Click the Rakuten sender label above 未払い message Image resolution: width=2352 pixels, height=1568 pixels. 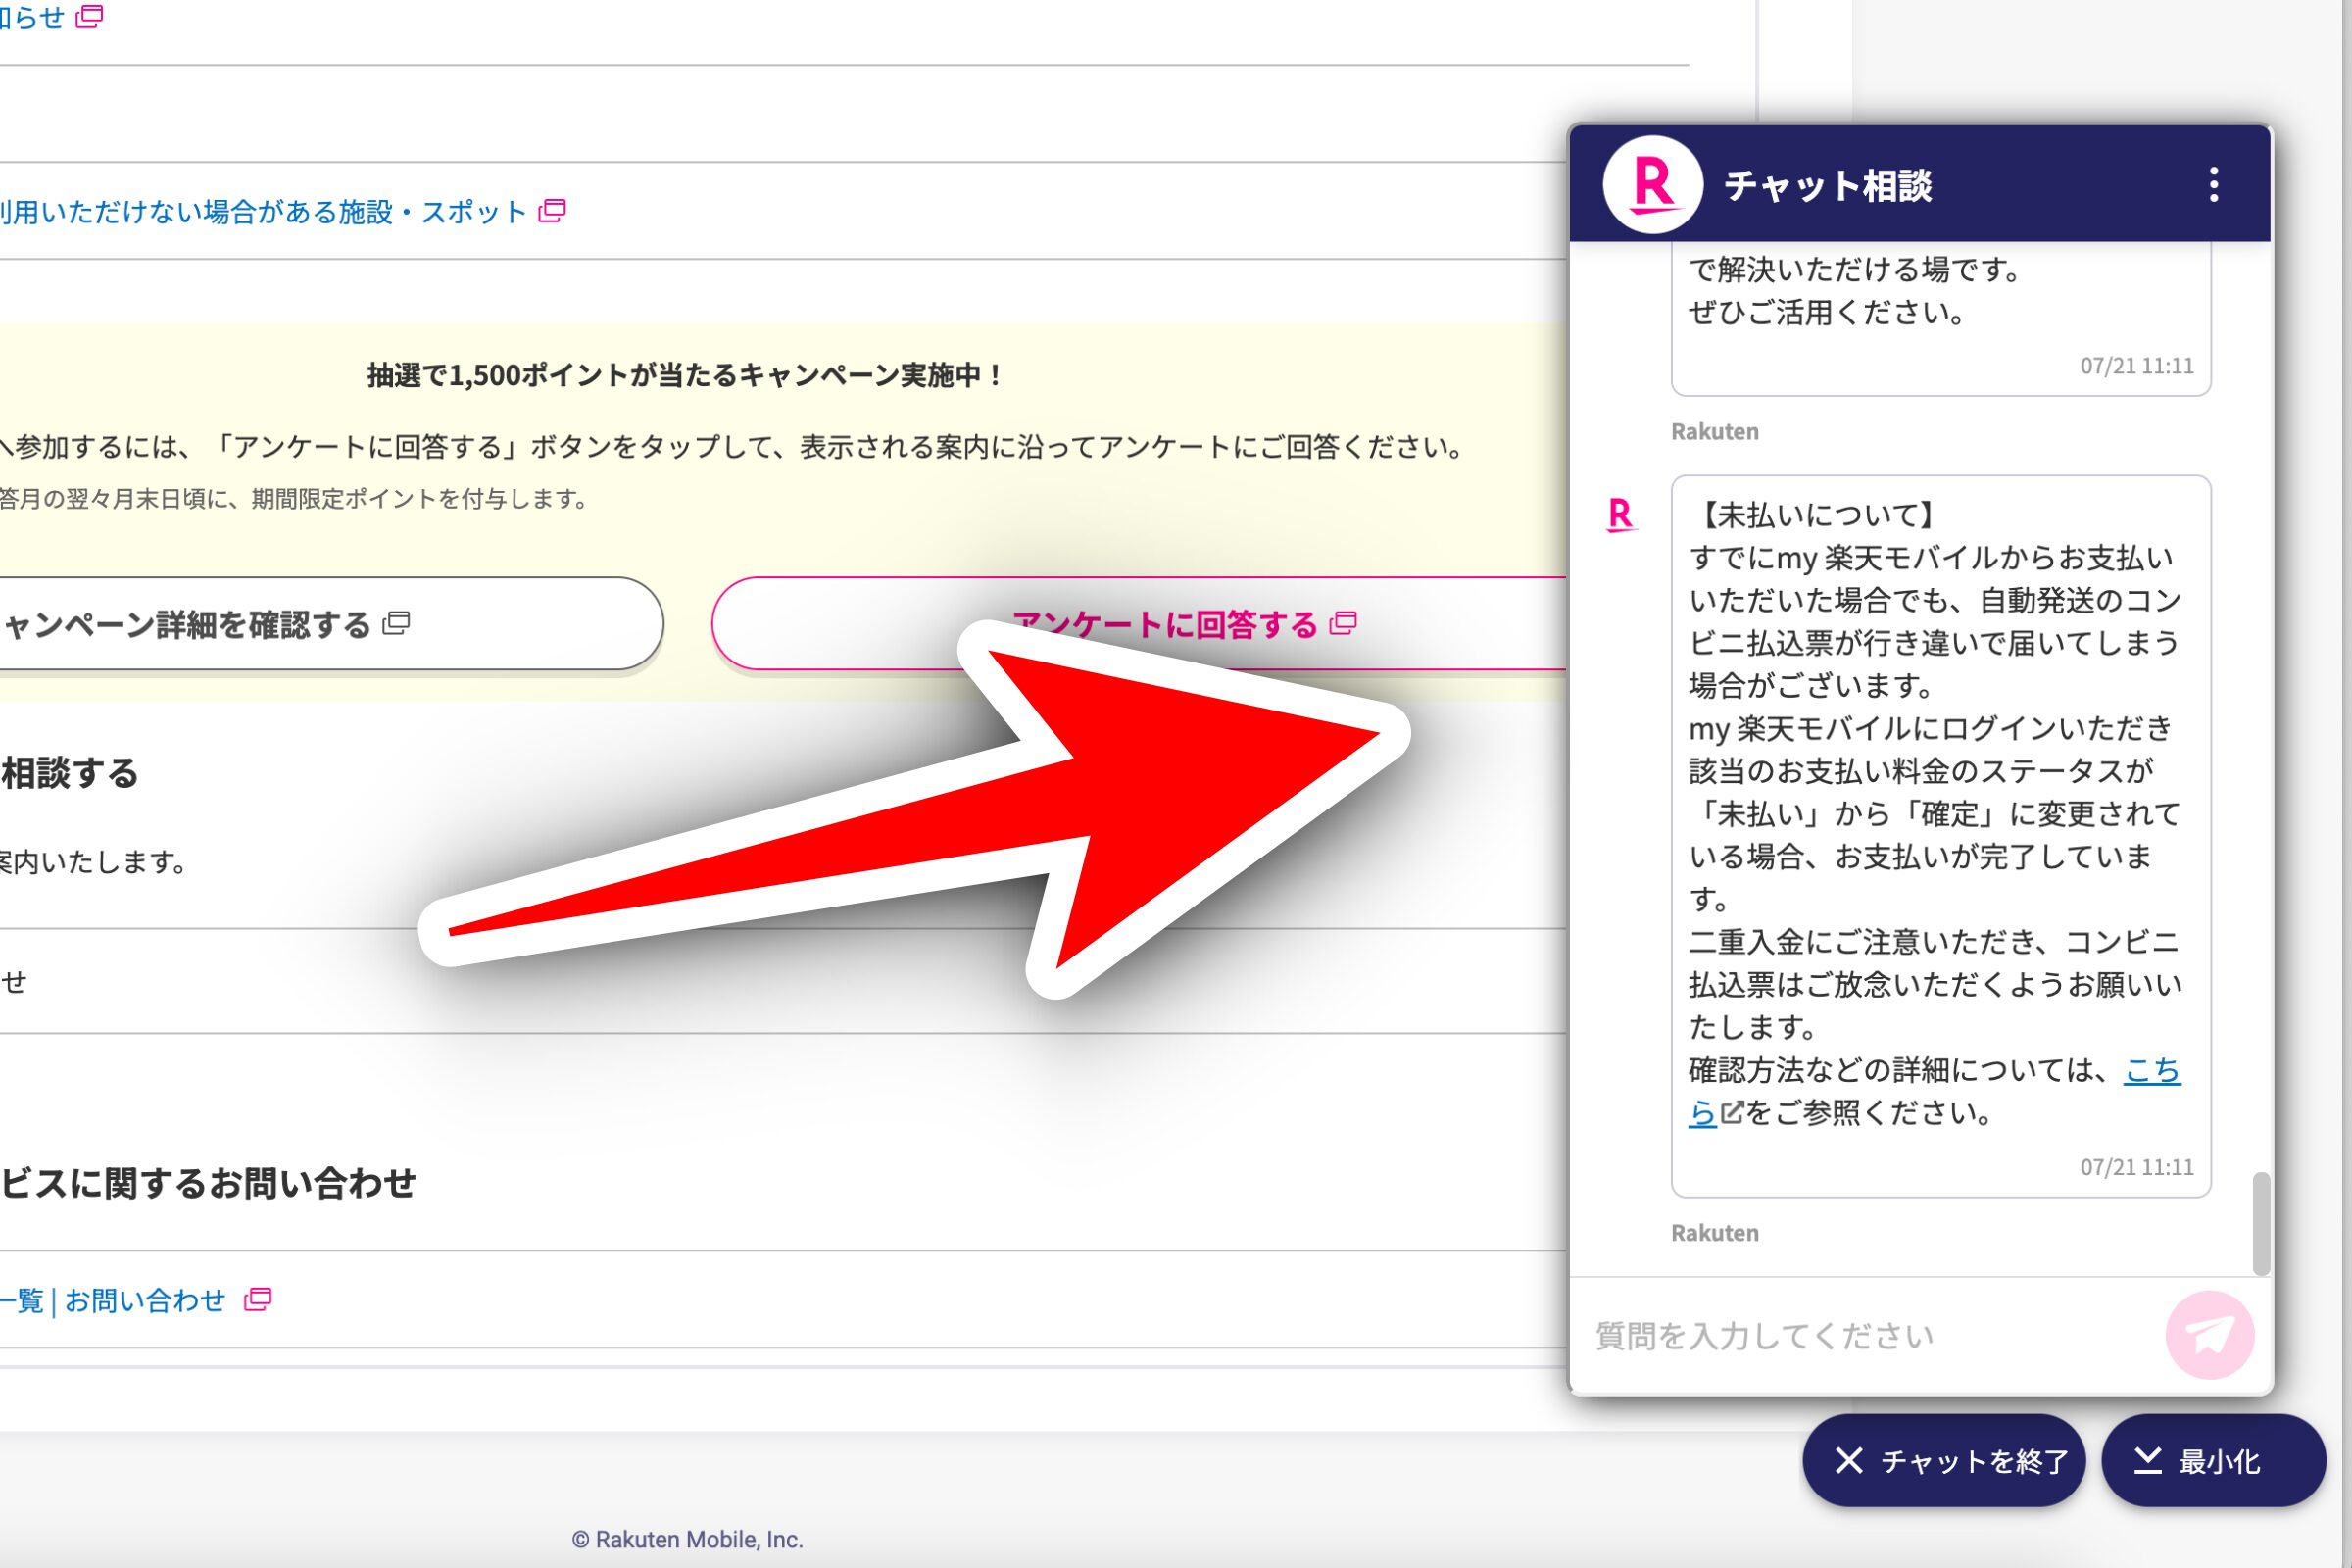1714,432
